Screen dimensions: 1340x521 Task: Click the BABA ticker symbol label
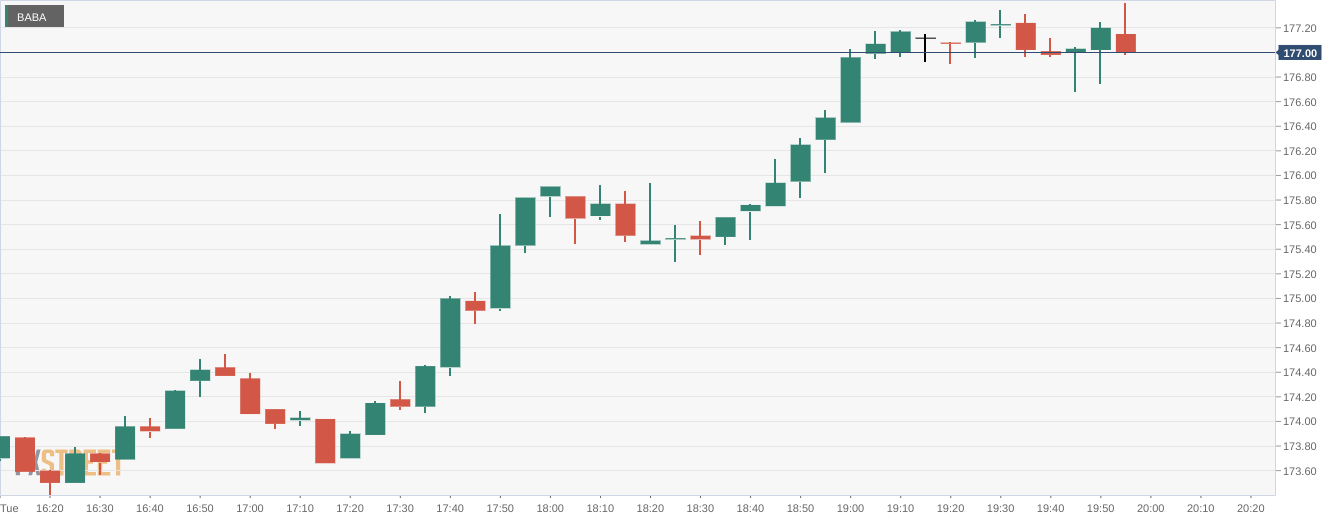point(32,17)
